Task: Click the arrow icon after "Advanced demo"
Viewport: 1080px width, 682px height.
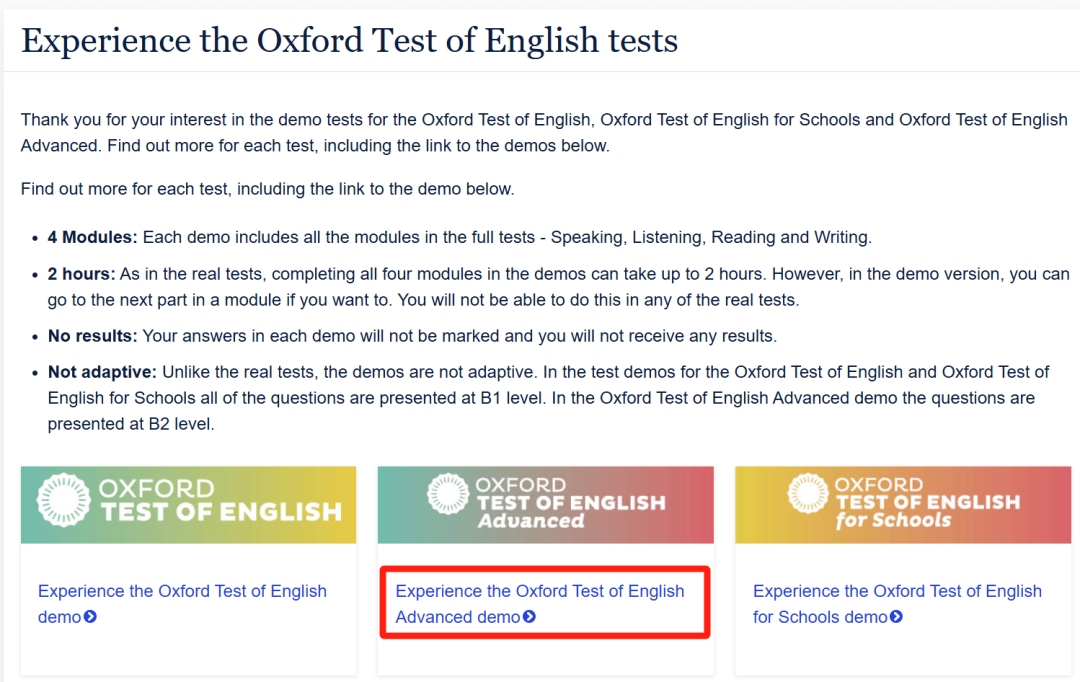Action: point(530,617)
